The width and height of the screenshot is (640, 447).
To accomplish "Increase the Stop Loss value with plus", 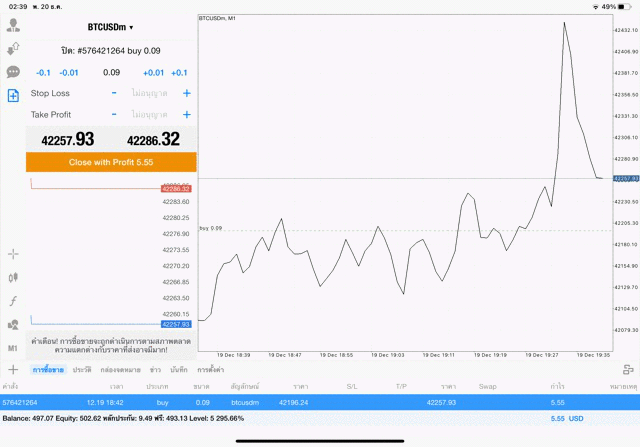I will coord(186,93).
